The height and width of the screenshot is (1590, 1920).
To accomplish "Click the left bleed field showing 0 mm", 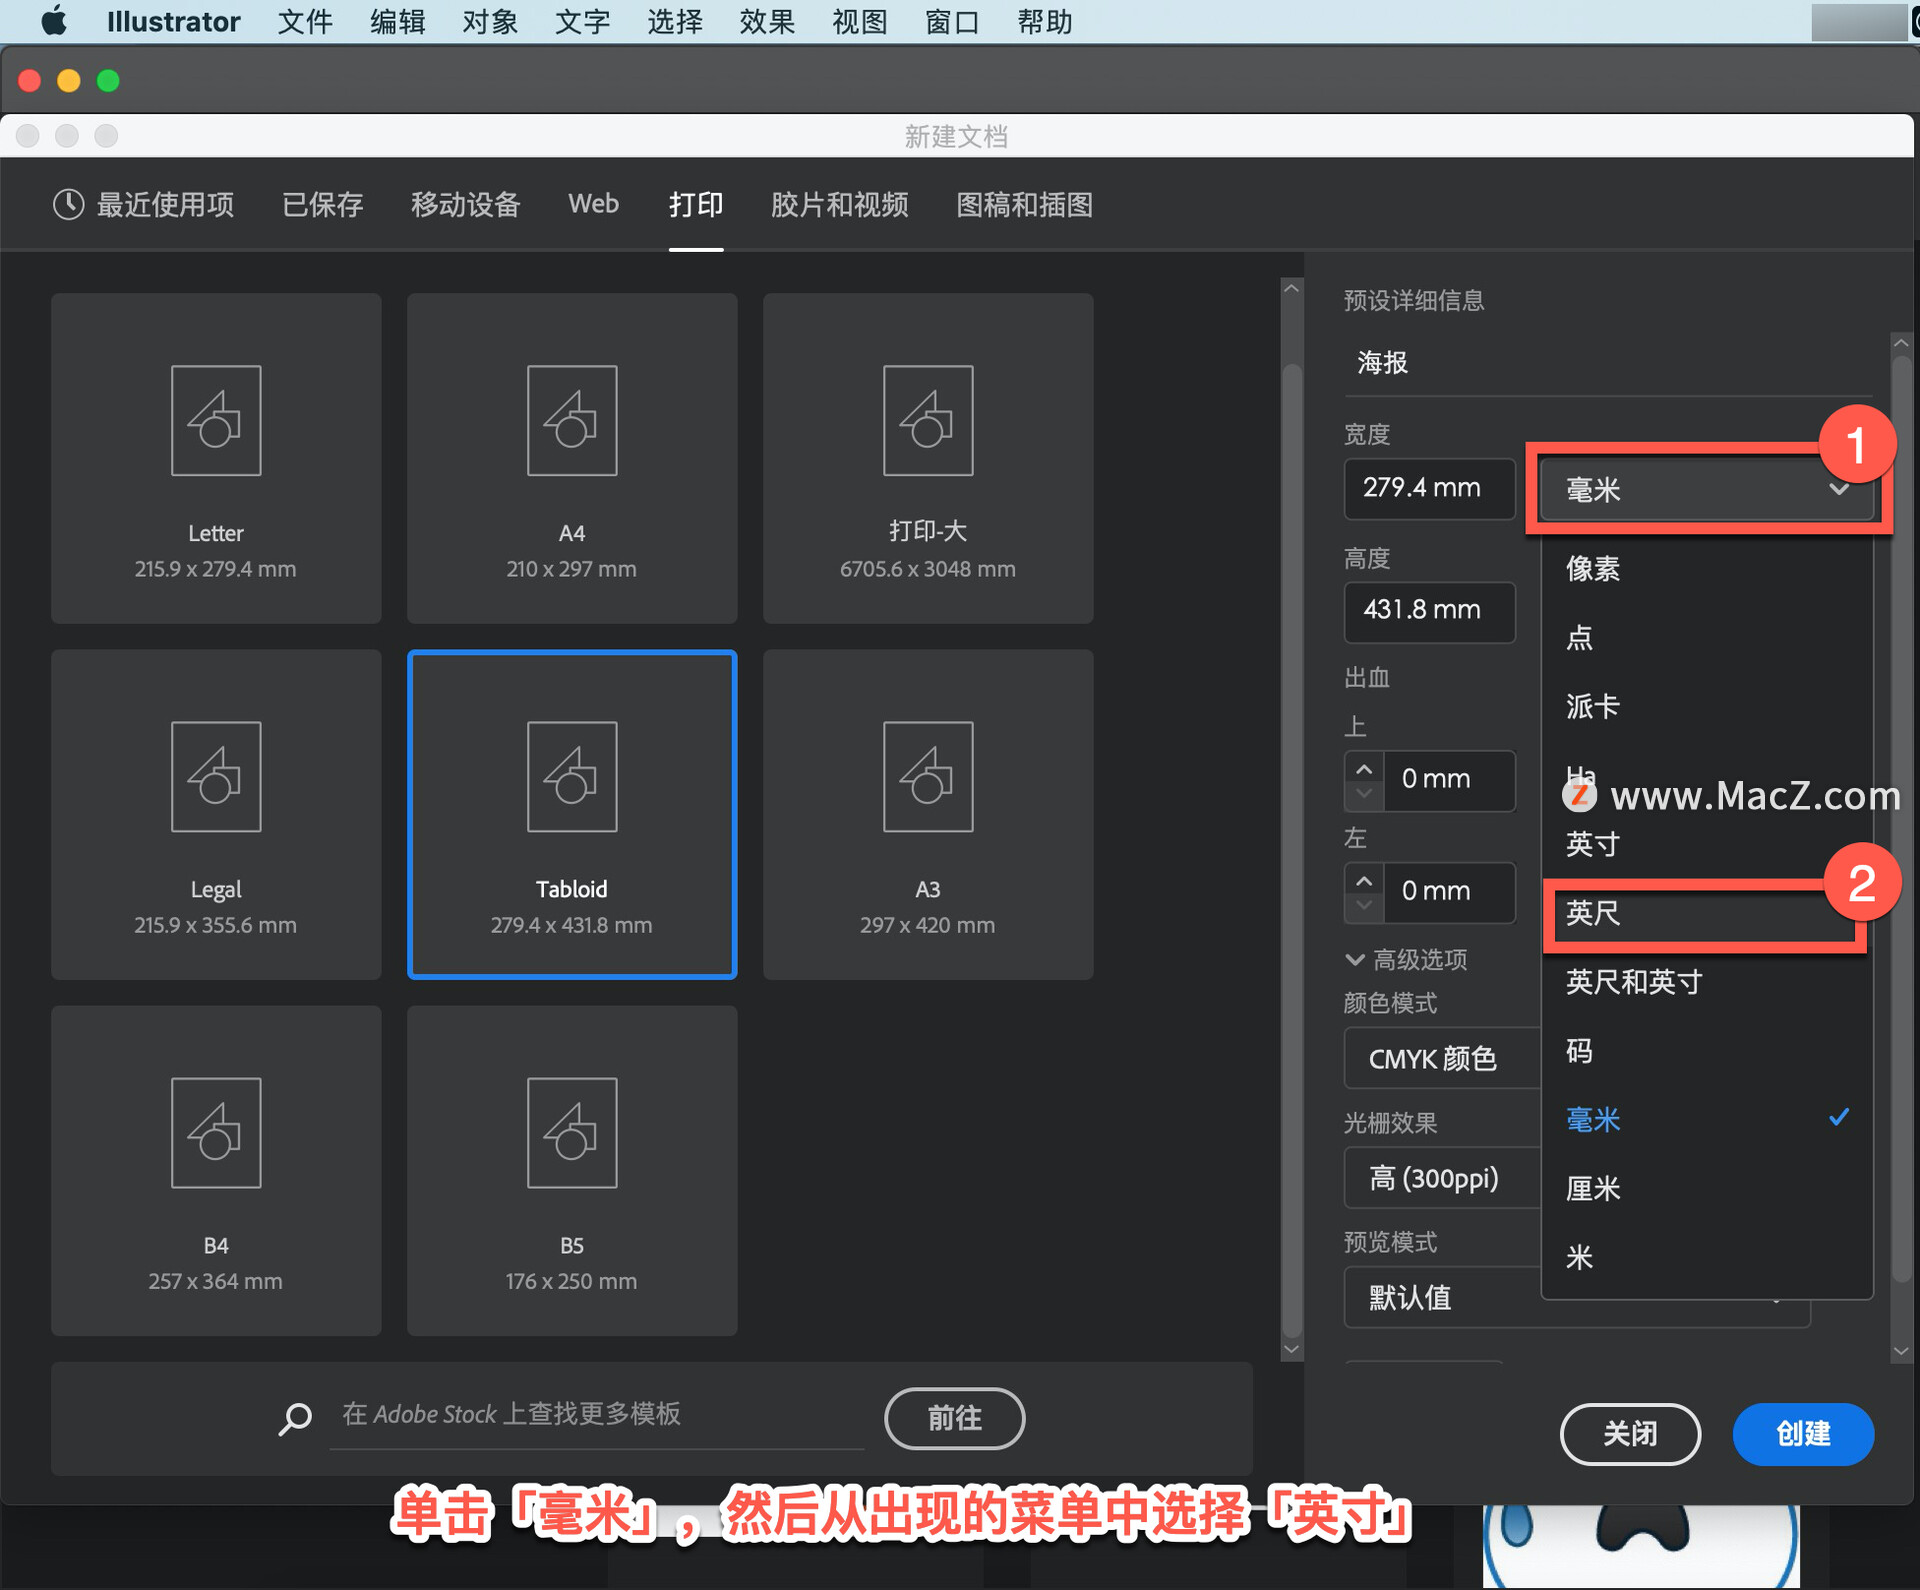I will coord(1449,892).
